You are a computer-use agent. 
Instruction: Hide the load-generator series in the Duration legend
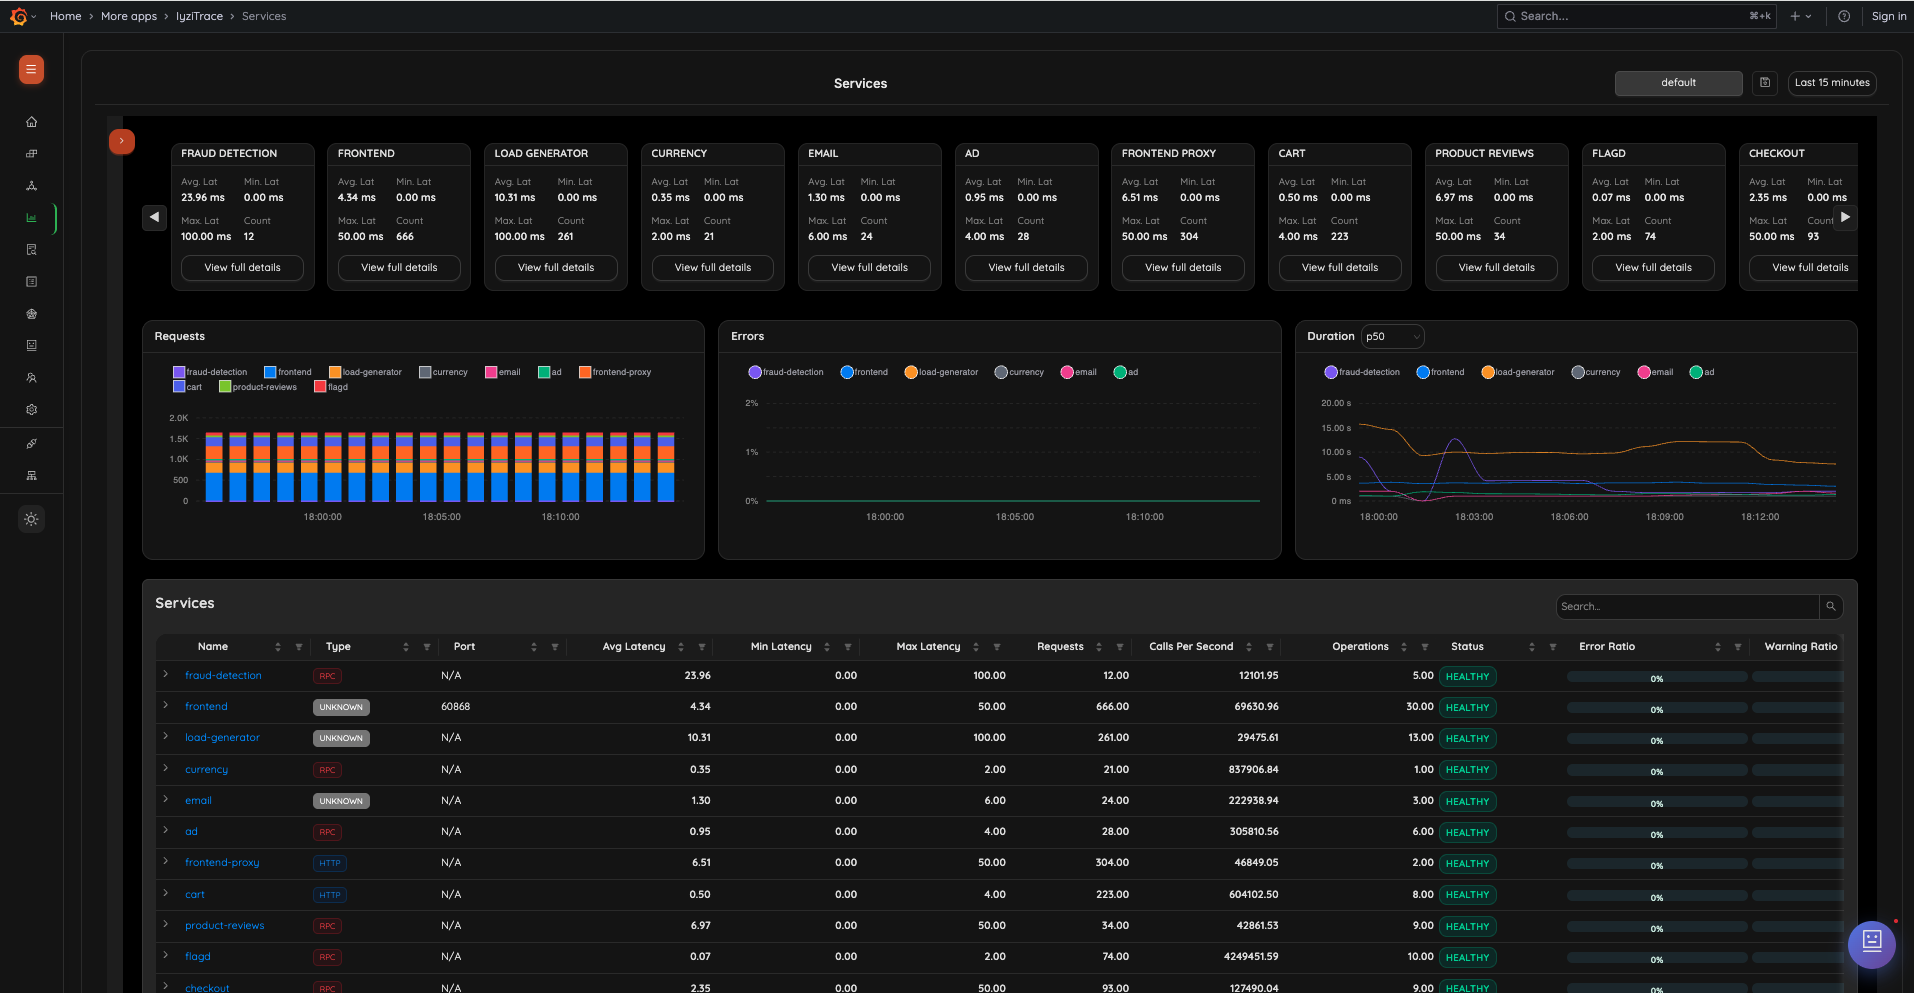[x=1517, y=371]
